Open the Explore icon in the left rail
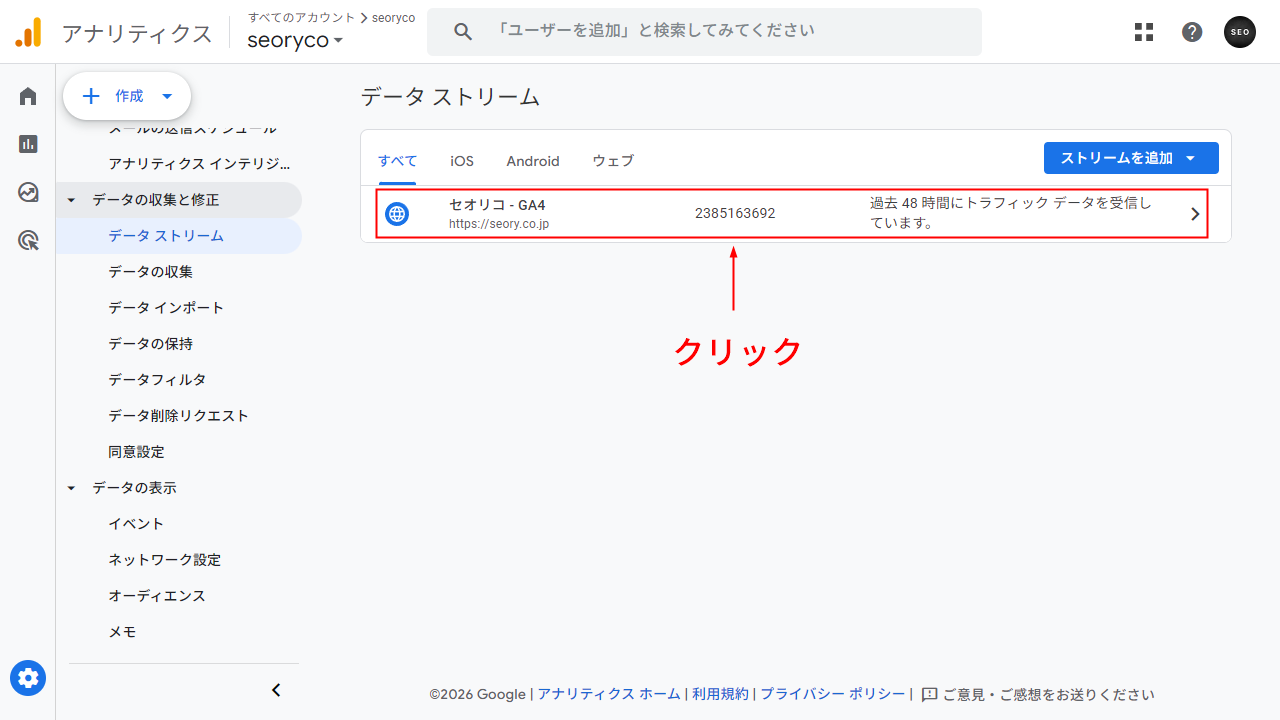 coord(27,192)
